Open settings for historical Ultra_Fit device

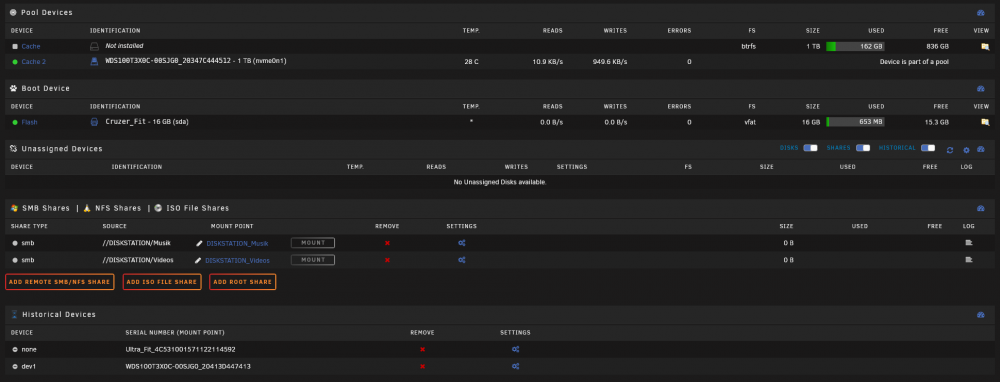click(515, 349)
